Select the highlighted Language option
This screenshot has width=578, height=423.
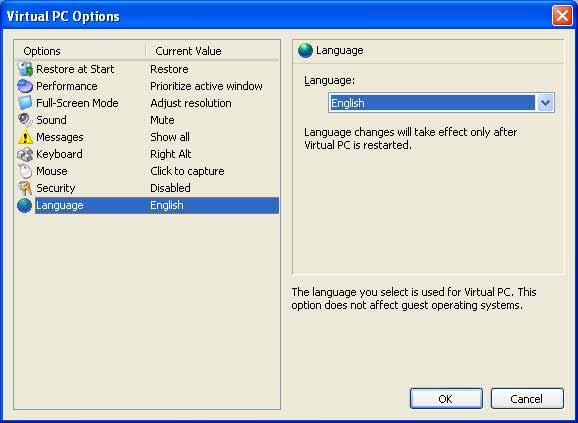tap(147, 205)
